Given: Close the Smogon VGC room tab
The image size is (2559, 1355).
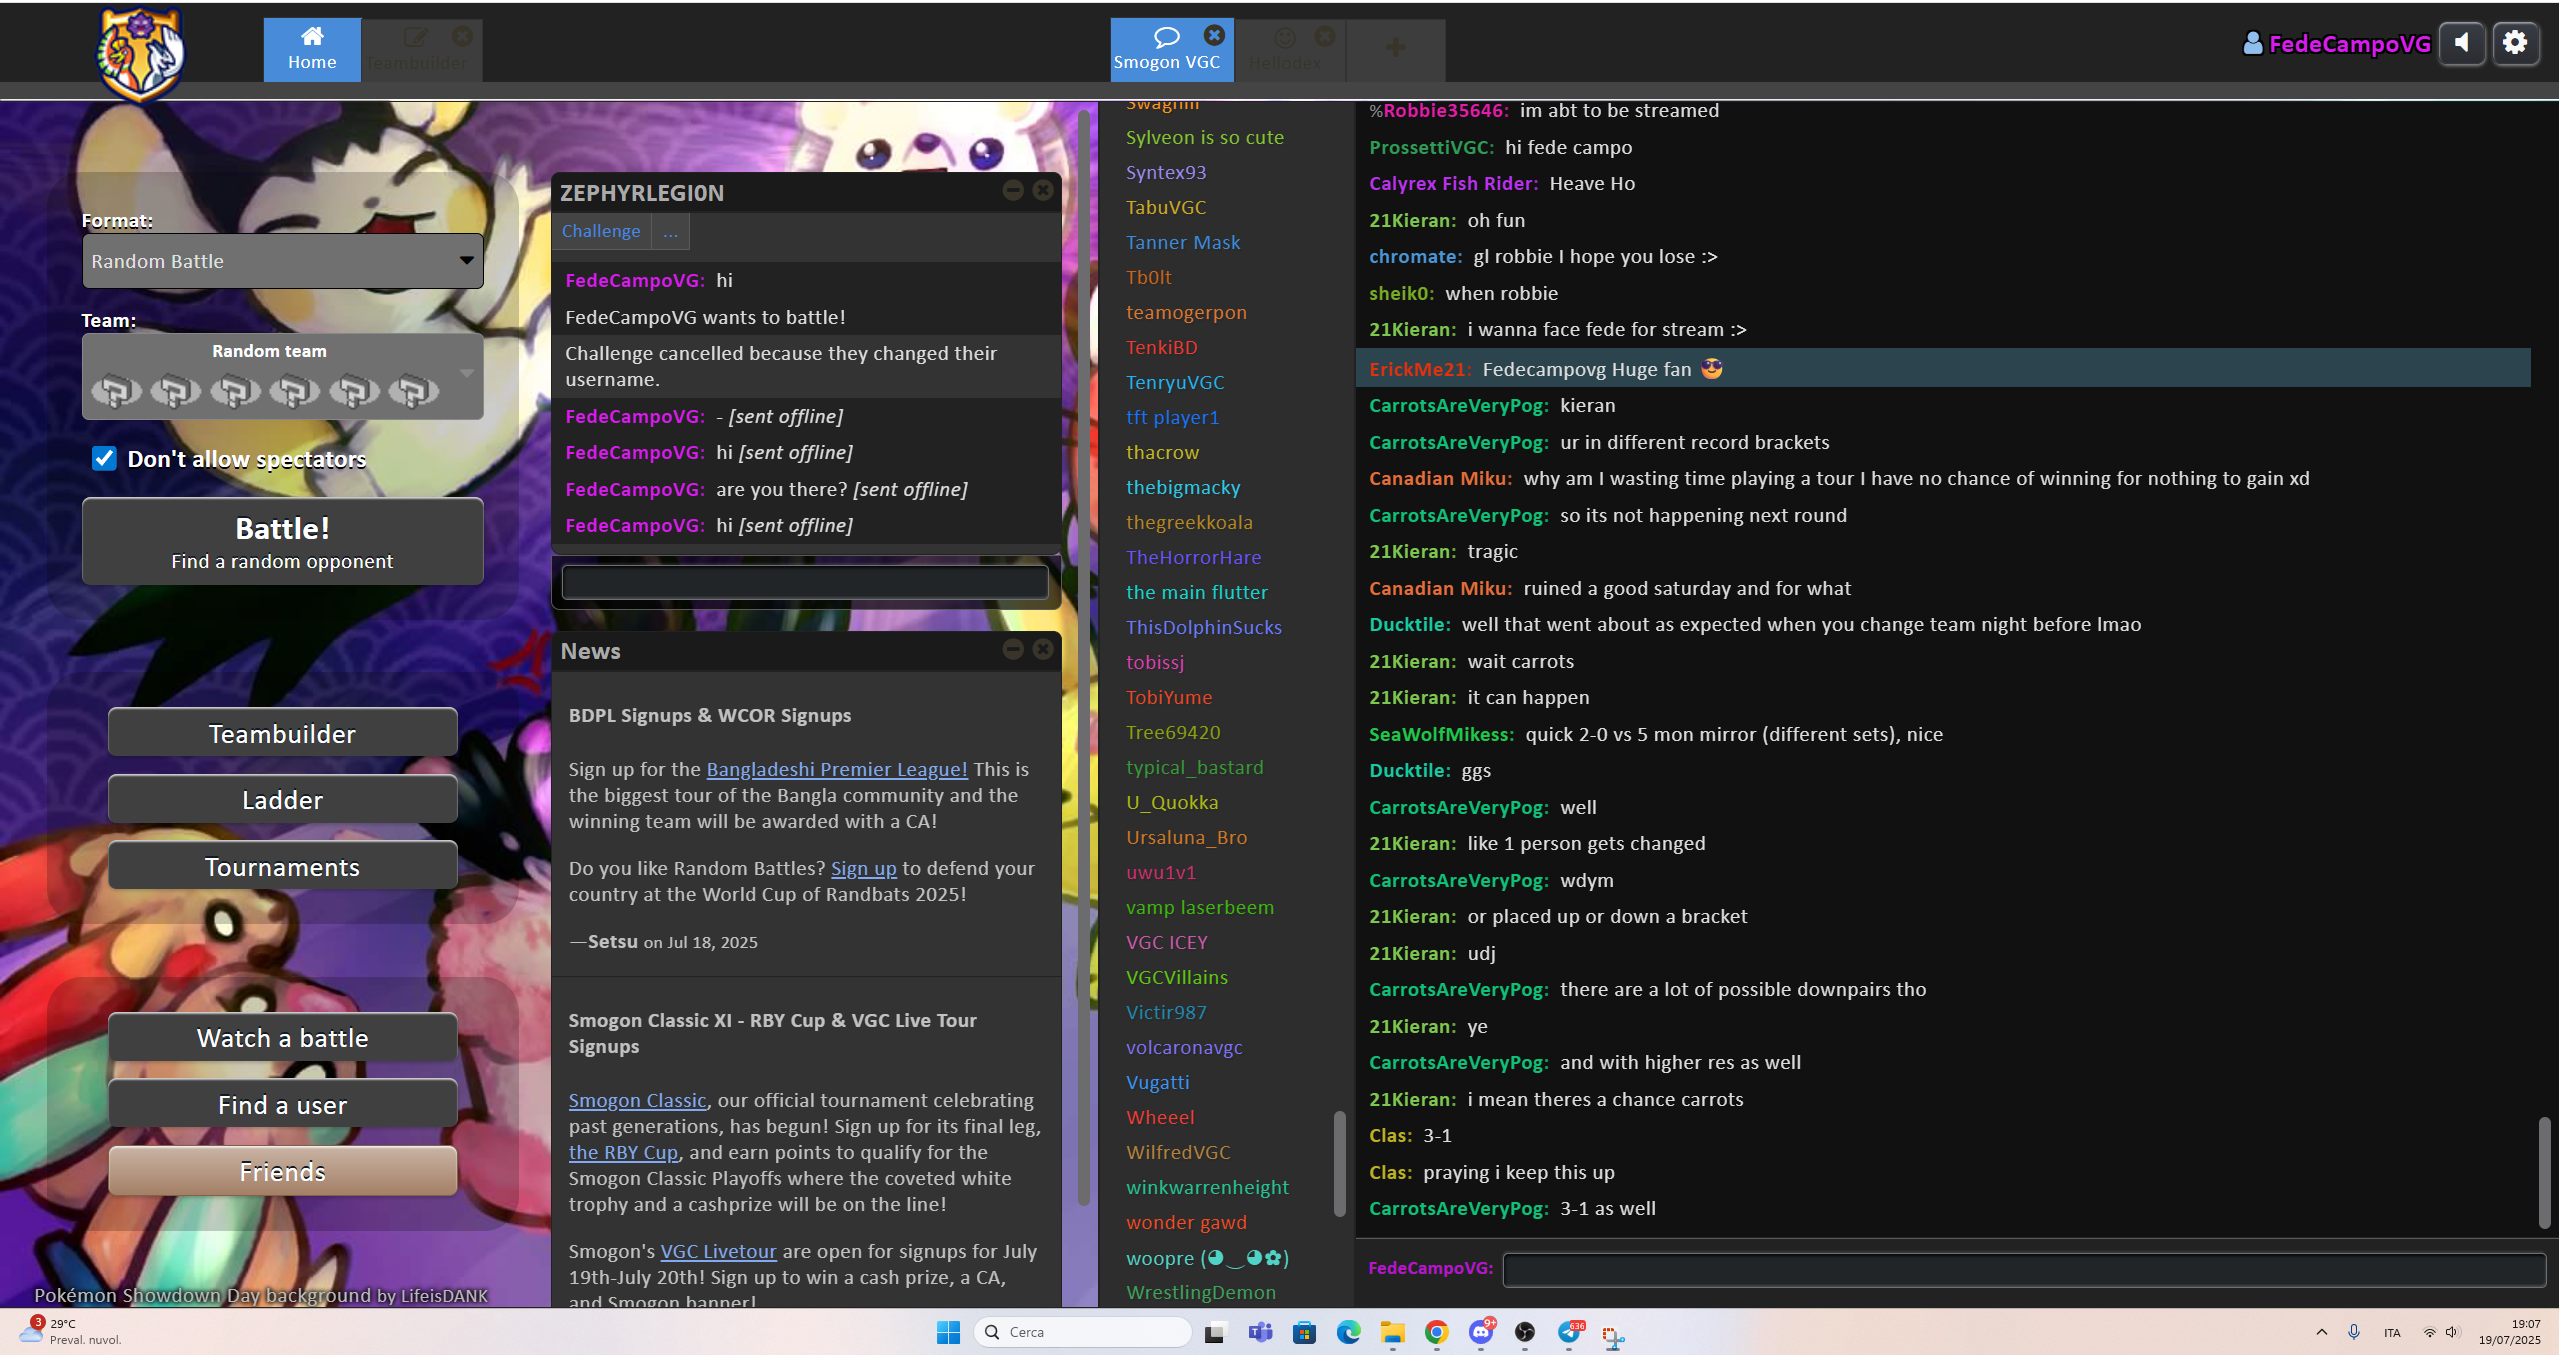Looking at the screenshot, I should click(x=1213, y=35).
